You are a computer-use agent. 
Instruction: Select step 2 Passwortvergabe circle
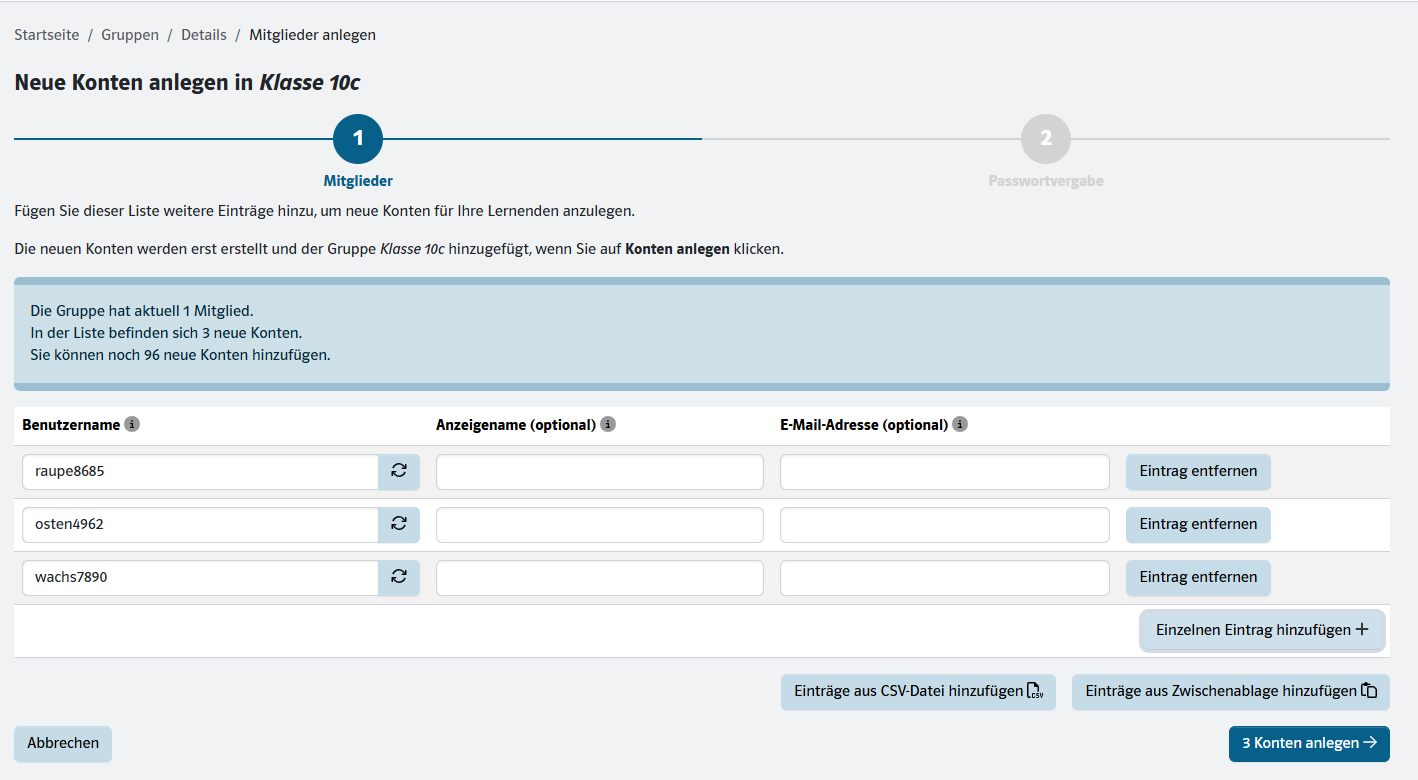1045,139
